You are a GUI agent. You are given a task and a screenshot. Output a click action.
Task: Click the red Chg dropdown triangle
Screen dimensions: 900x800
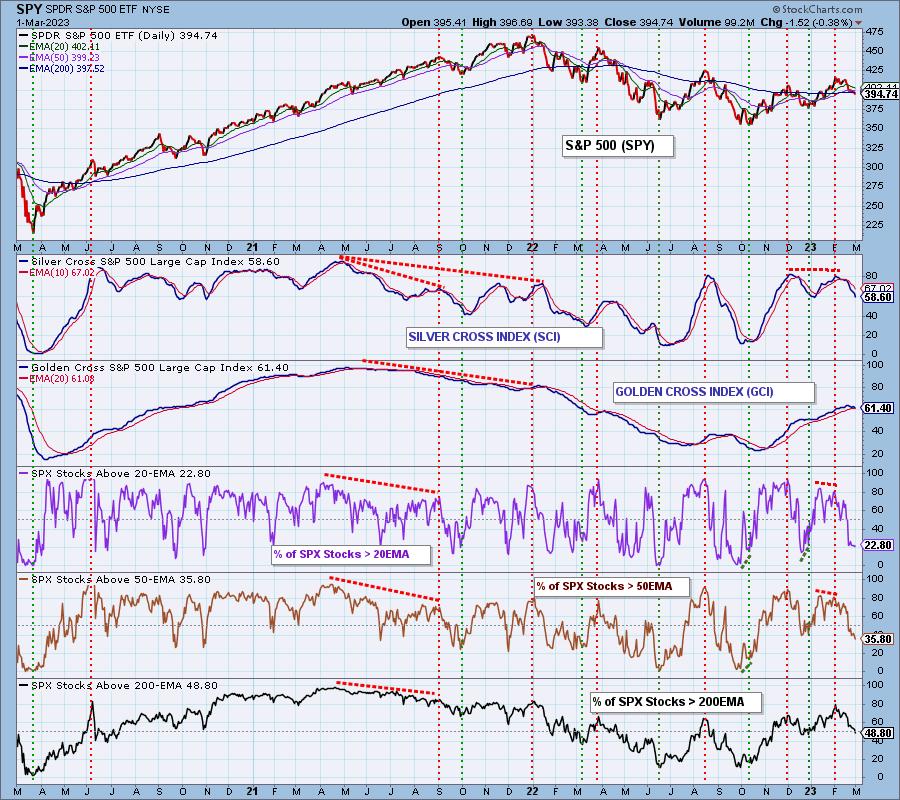coord(858,23)
